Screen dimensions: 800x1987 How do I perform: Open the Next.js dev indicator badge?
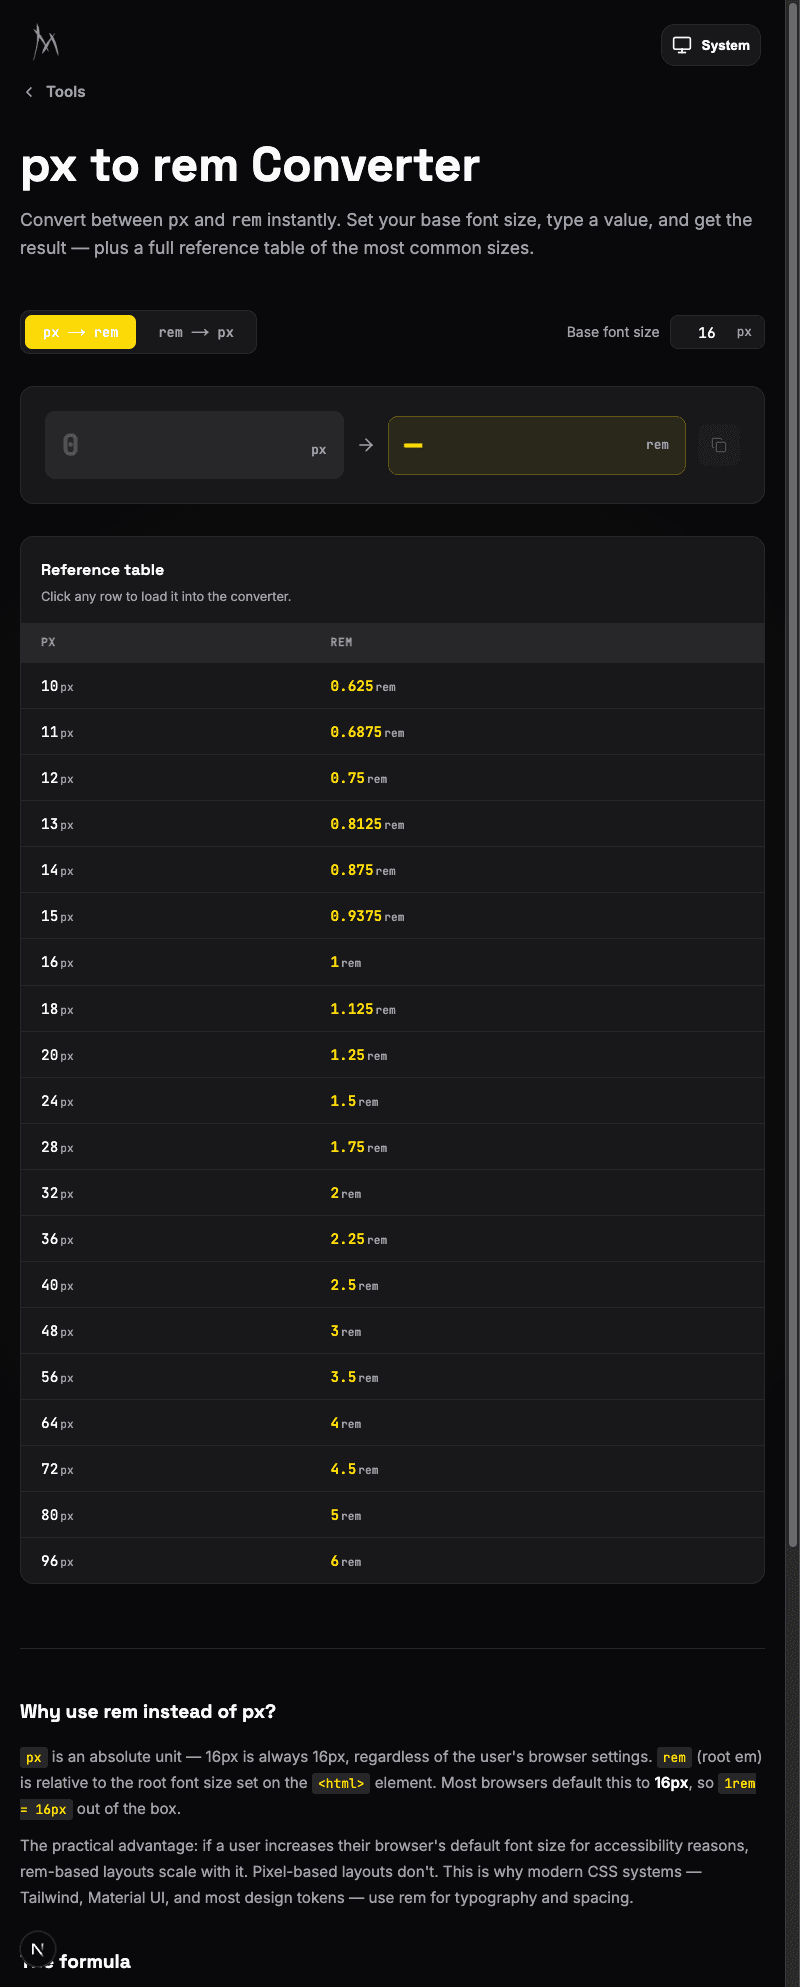[x=38, y=1948]
